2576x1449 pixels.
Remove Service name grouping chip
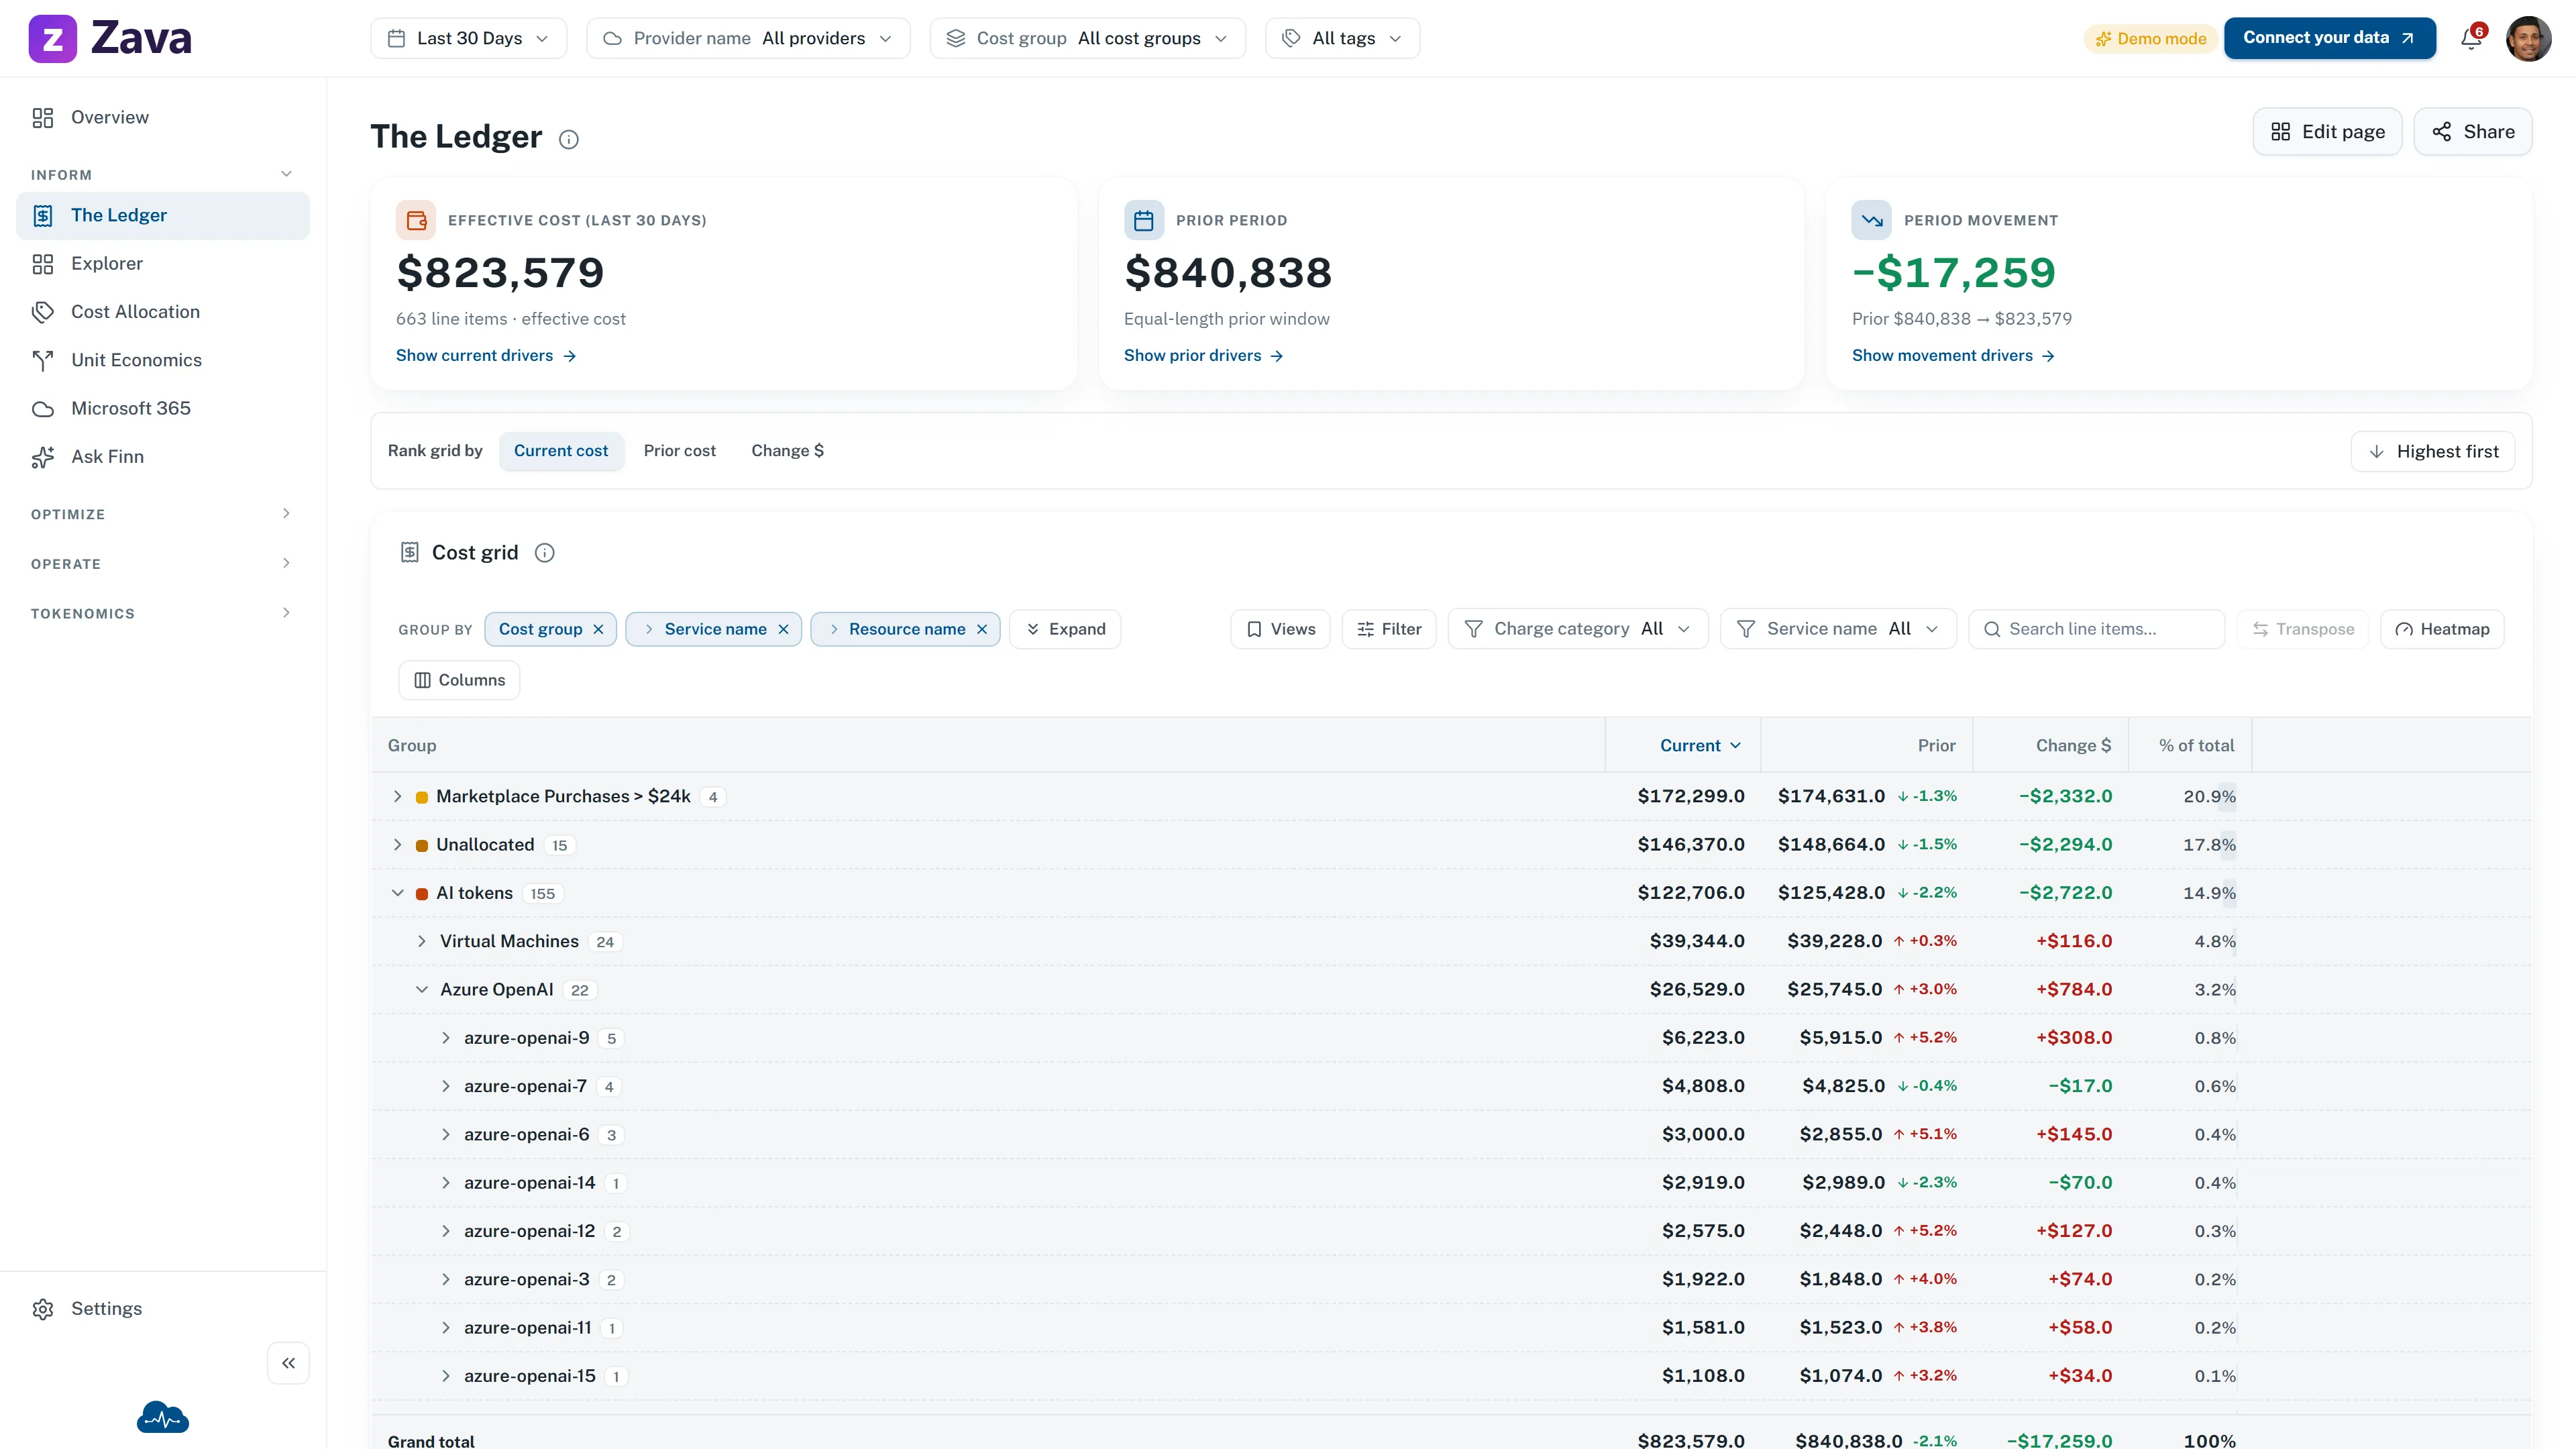[784, 629]
